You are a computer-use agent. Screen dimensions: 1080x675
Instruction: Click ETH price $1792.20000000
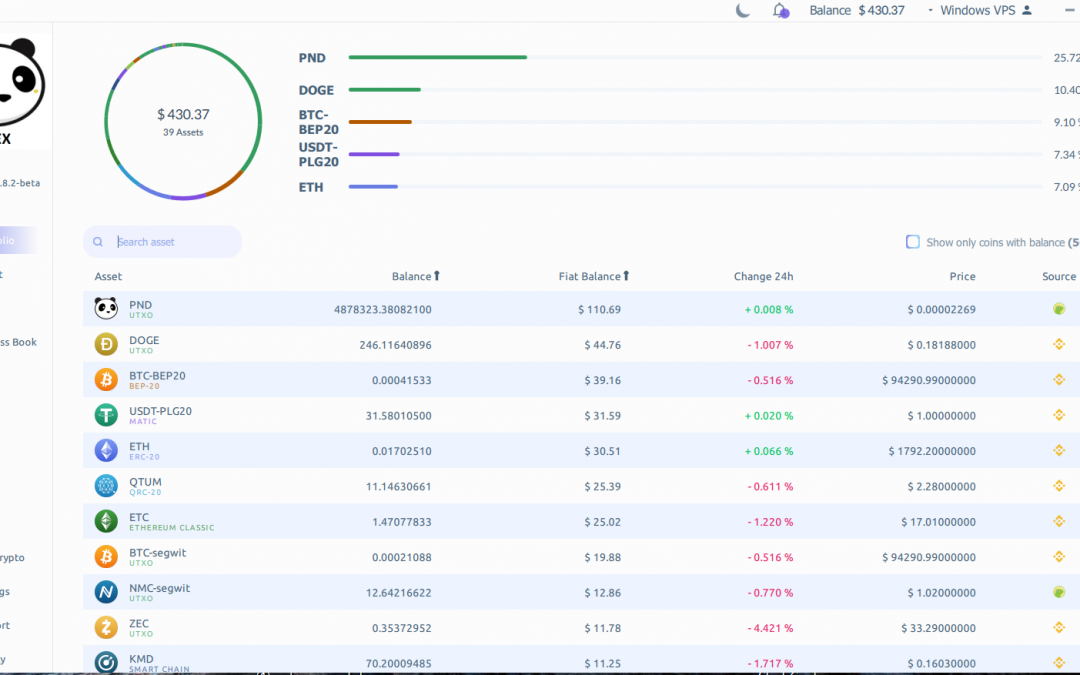pyautogui.click(x=932, y=451)
